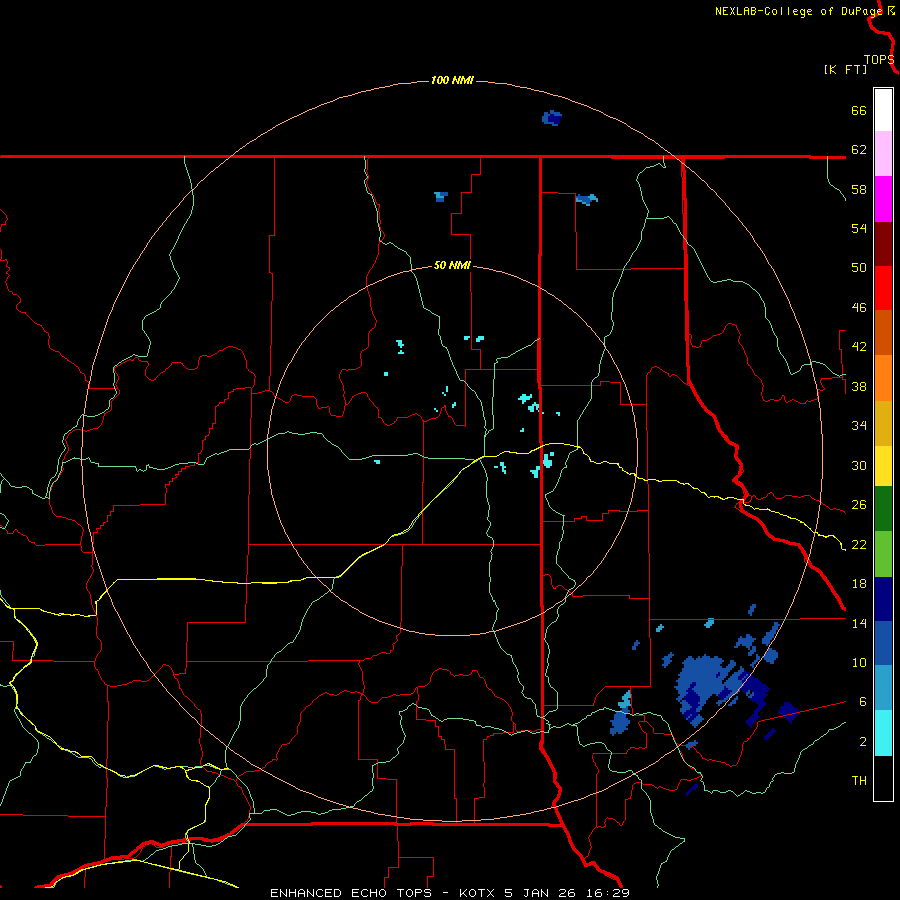Click the 42 legend value
The height and width of the screenshot is (900, 900).
pyautogui.click(x=859, y=347)
